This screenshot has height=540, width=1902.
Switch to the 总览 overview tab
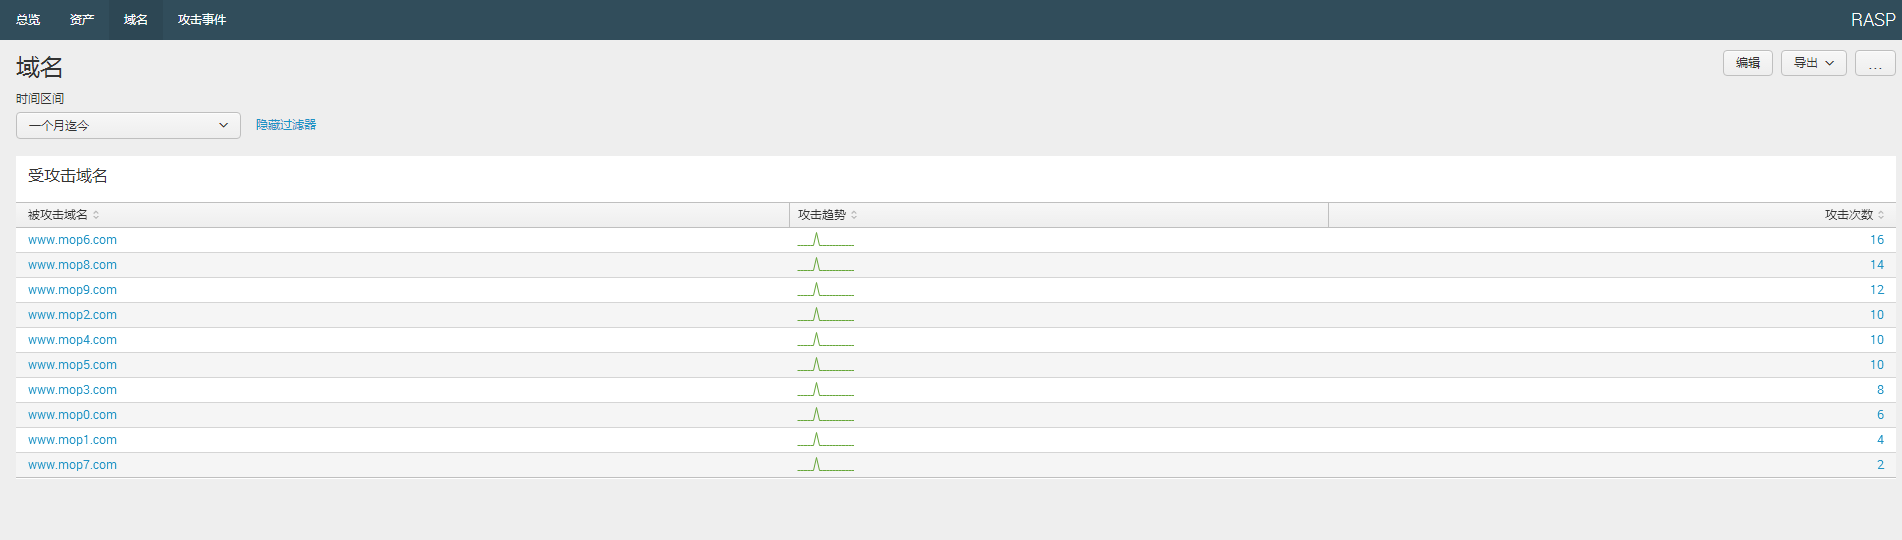28,20
